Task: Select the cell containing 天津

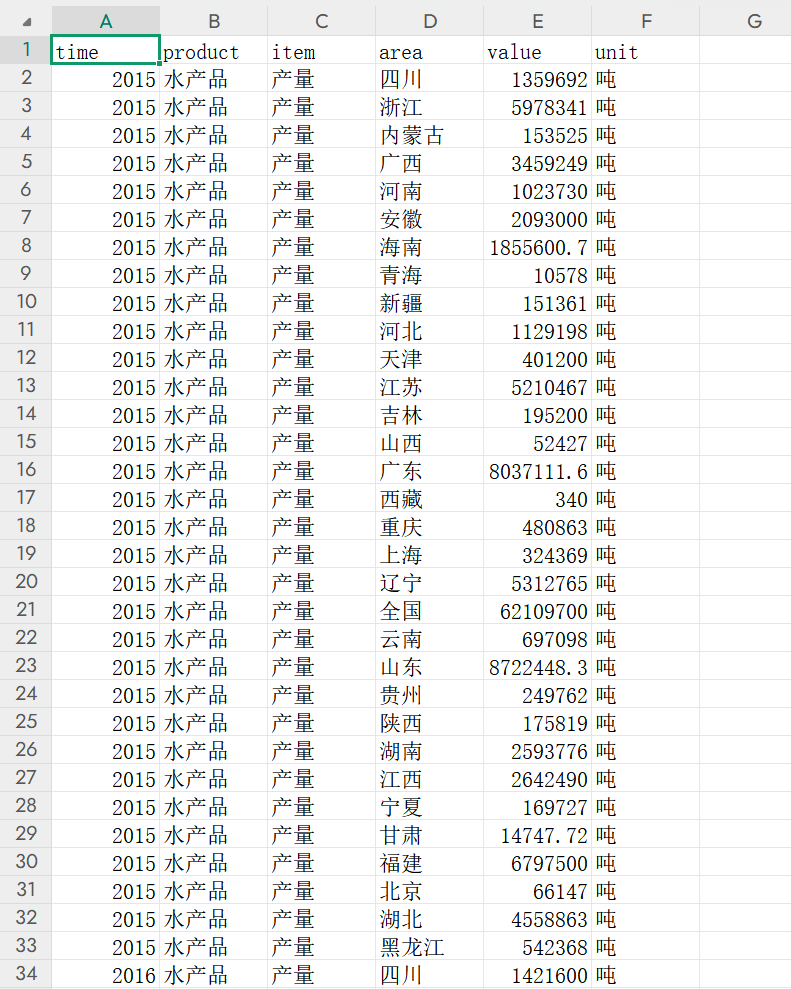Action: pyautogui.click(x=430, y=358)
